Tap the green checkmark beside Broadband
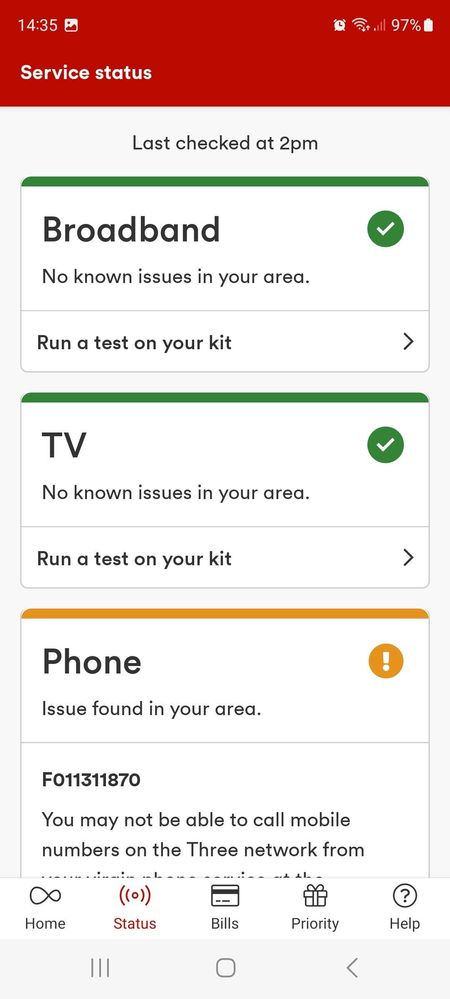Screen dimensions: 450x999 click(386, 229)
